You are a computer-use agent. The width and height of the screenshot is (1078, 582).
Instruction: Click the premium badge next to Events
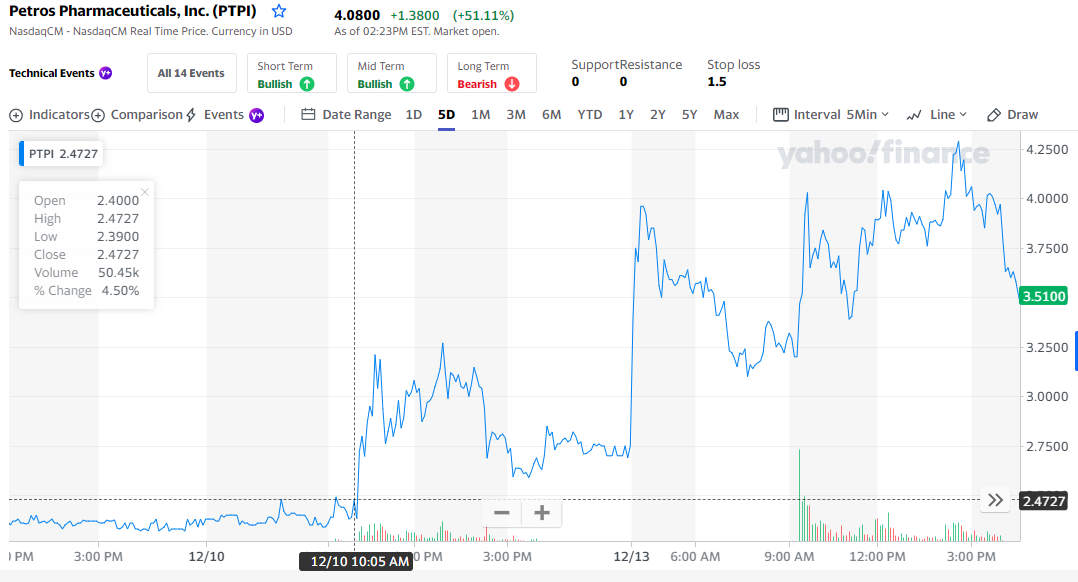click(x=256, y=115)
